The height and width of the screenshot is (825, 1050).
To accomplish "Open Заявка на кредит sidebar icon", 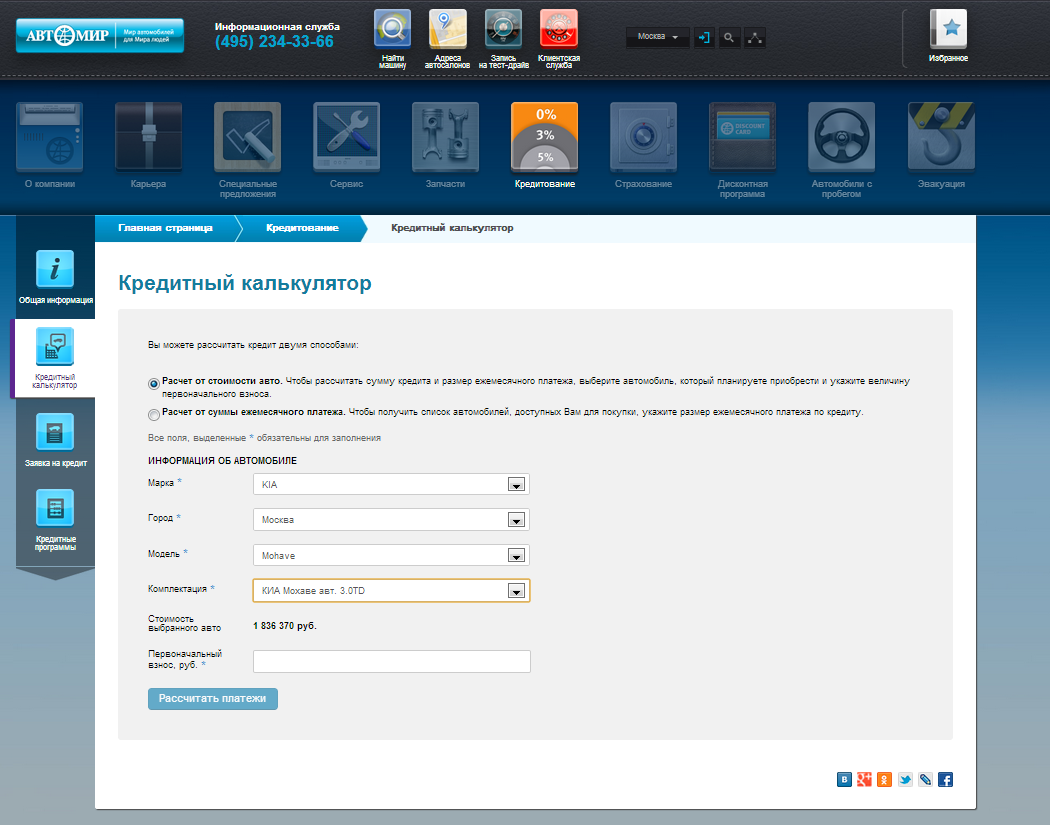I will coord(55,433).
